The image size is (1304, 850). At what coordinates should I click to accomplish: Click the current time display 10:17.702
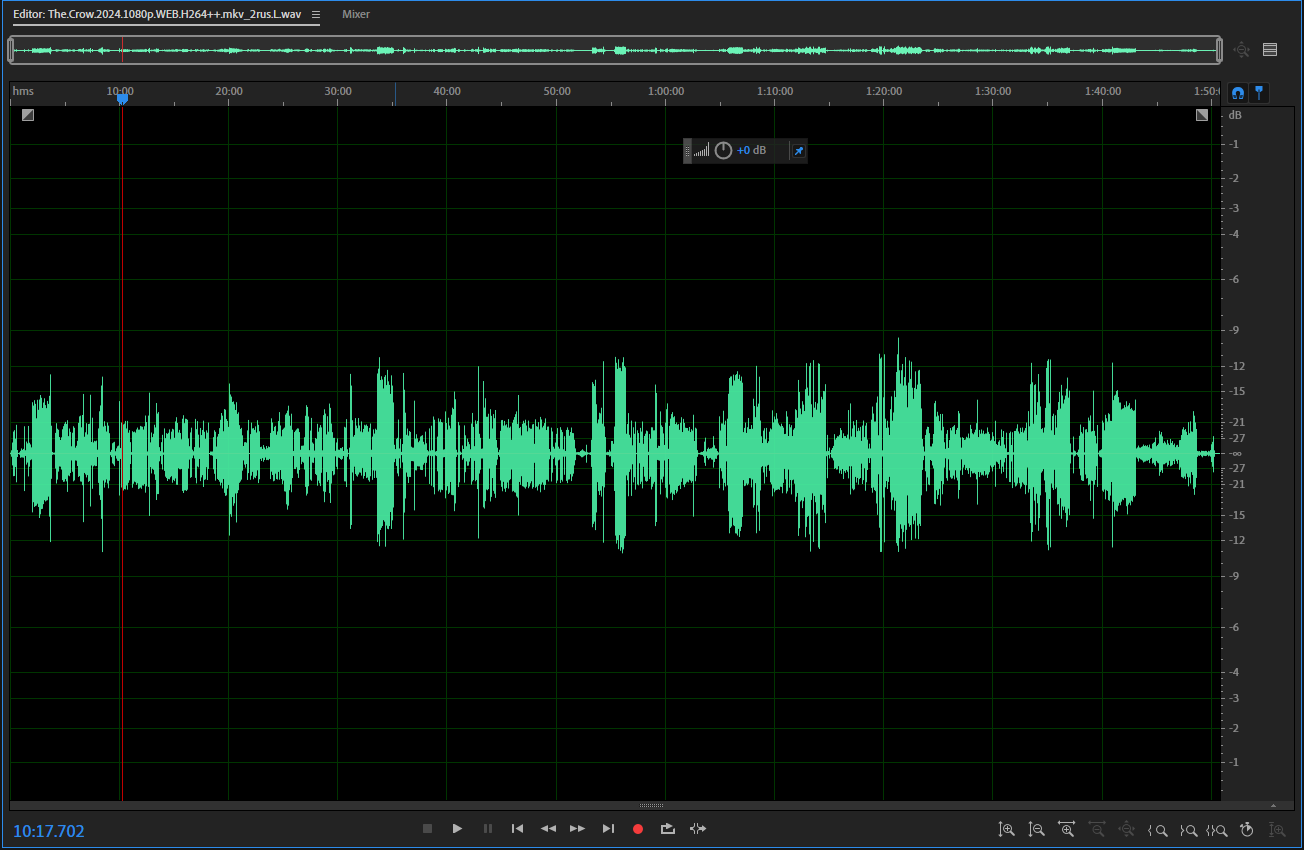tap(49, 831)
